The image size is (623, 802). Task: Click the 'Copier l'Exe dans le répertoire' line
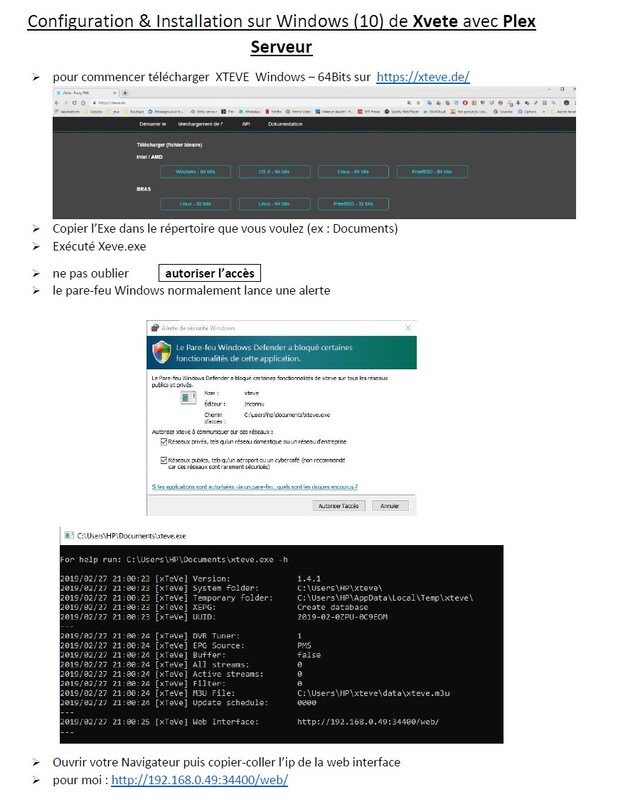click(x=225, y=228)
